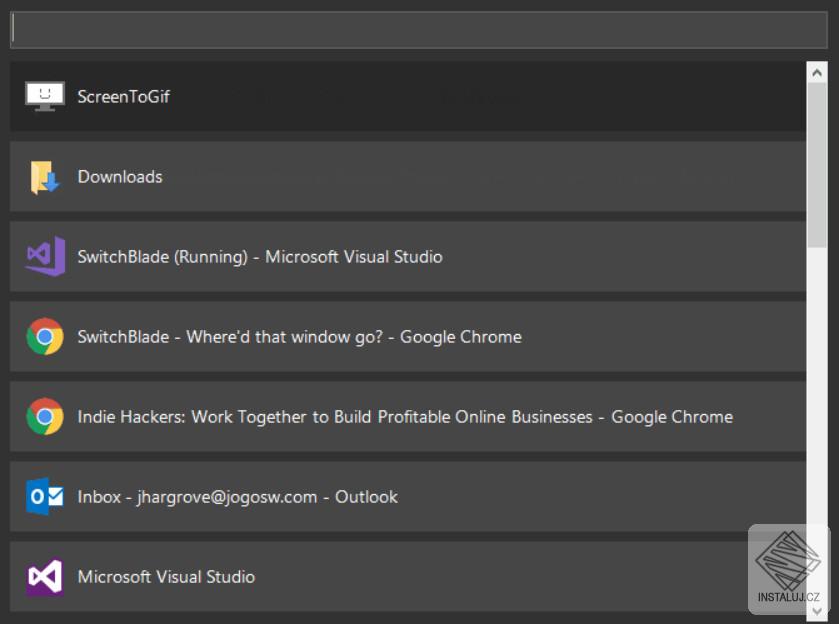839x624 pixels.
Task: Click the INSTALUJ.CZ watermark logo
Action: pyautogui.click(x=788, y=567)
